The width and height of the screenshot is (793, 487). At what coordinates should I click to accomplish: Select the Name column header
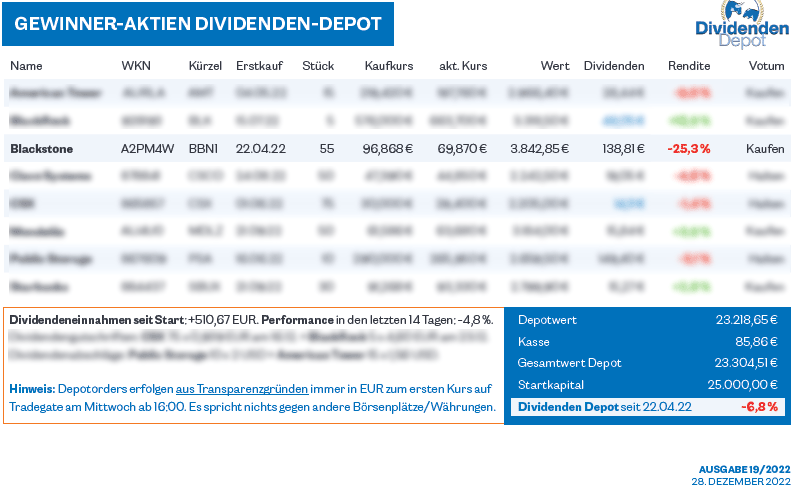(26, 66)
